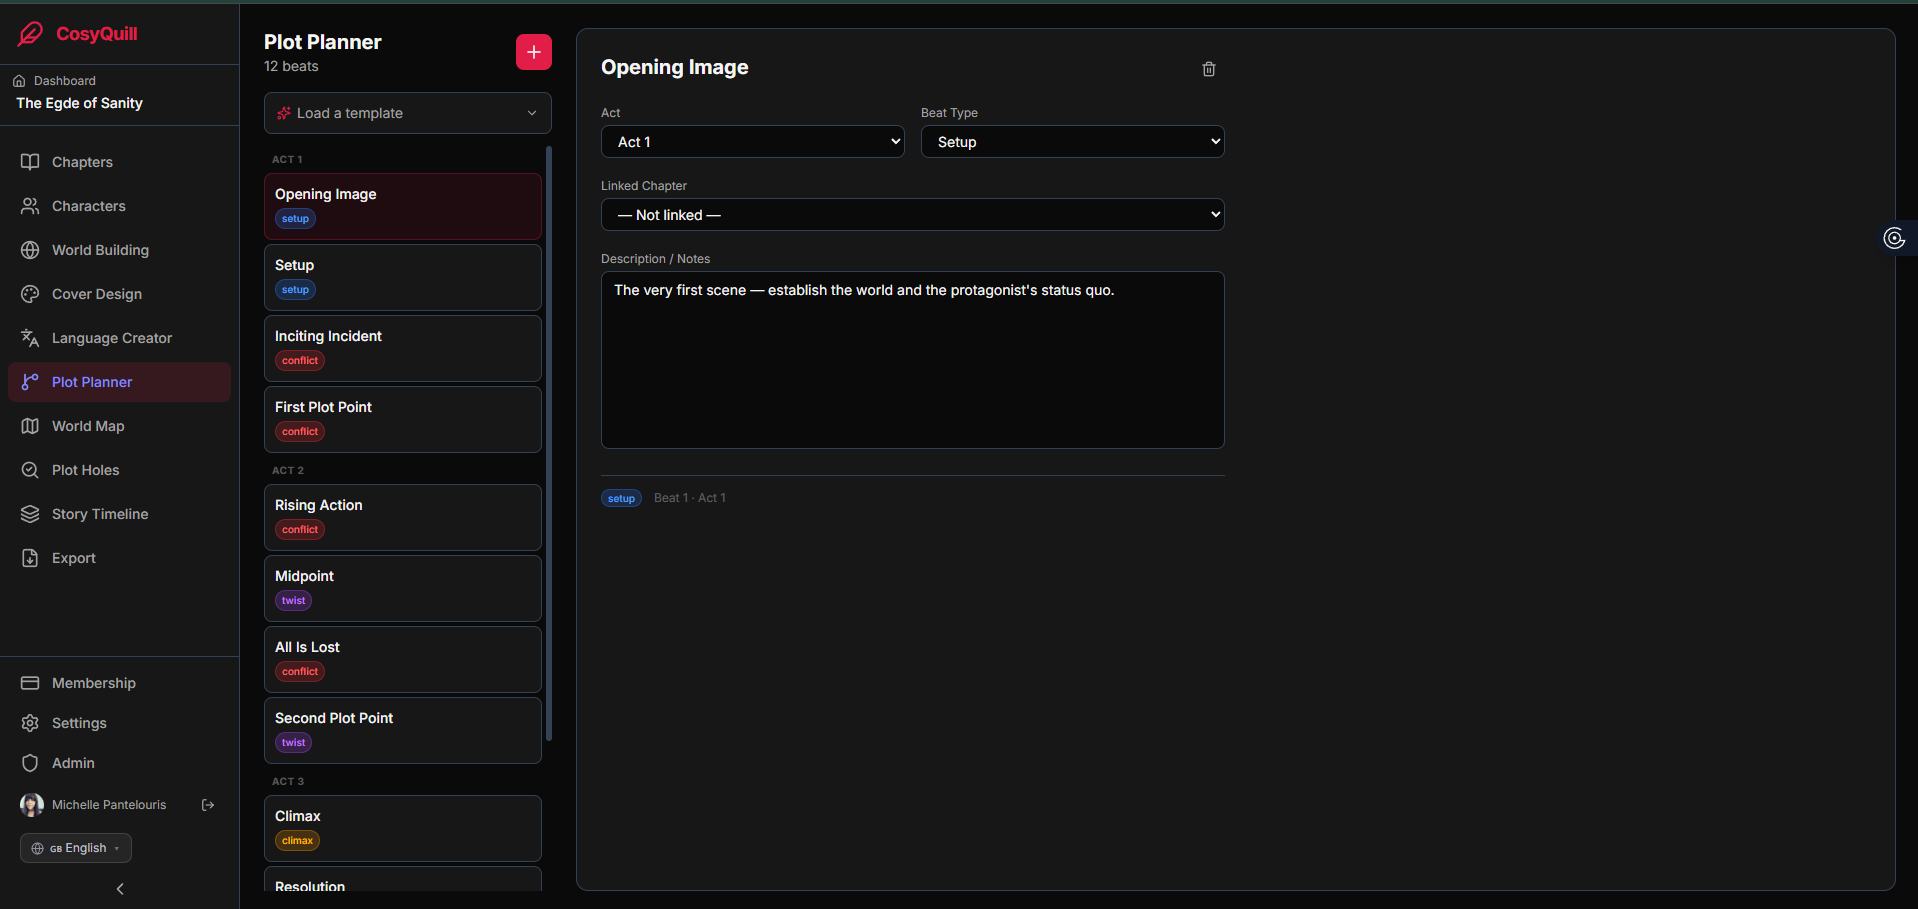Click the ACT 2 section header
Screen dimensions: 1918x909
coord(288,470)
